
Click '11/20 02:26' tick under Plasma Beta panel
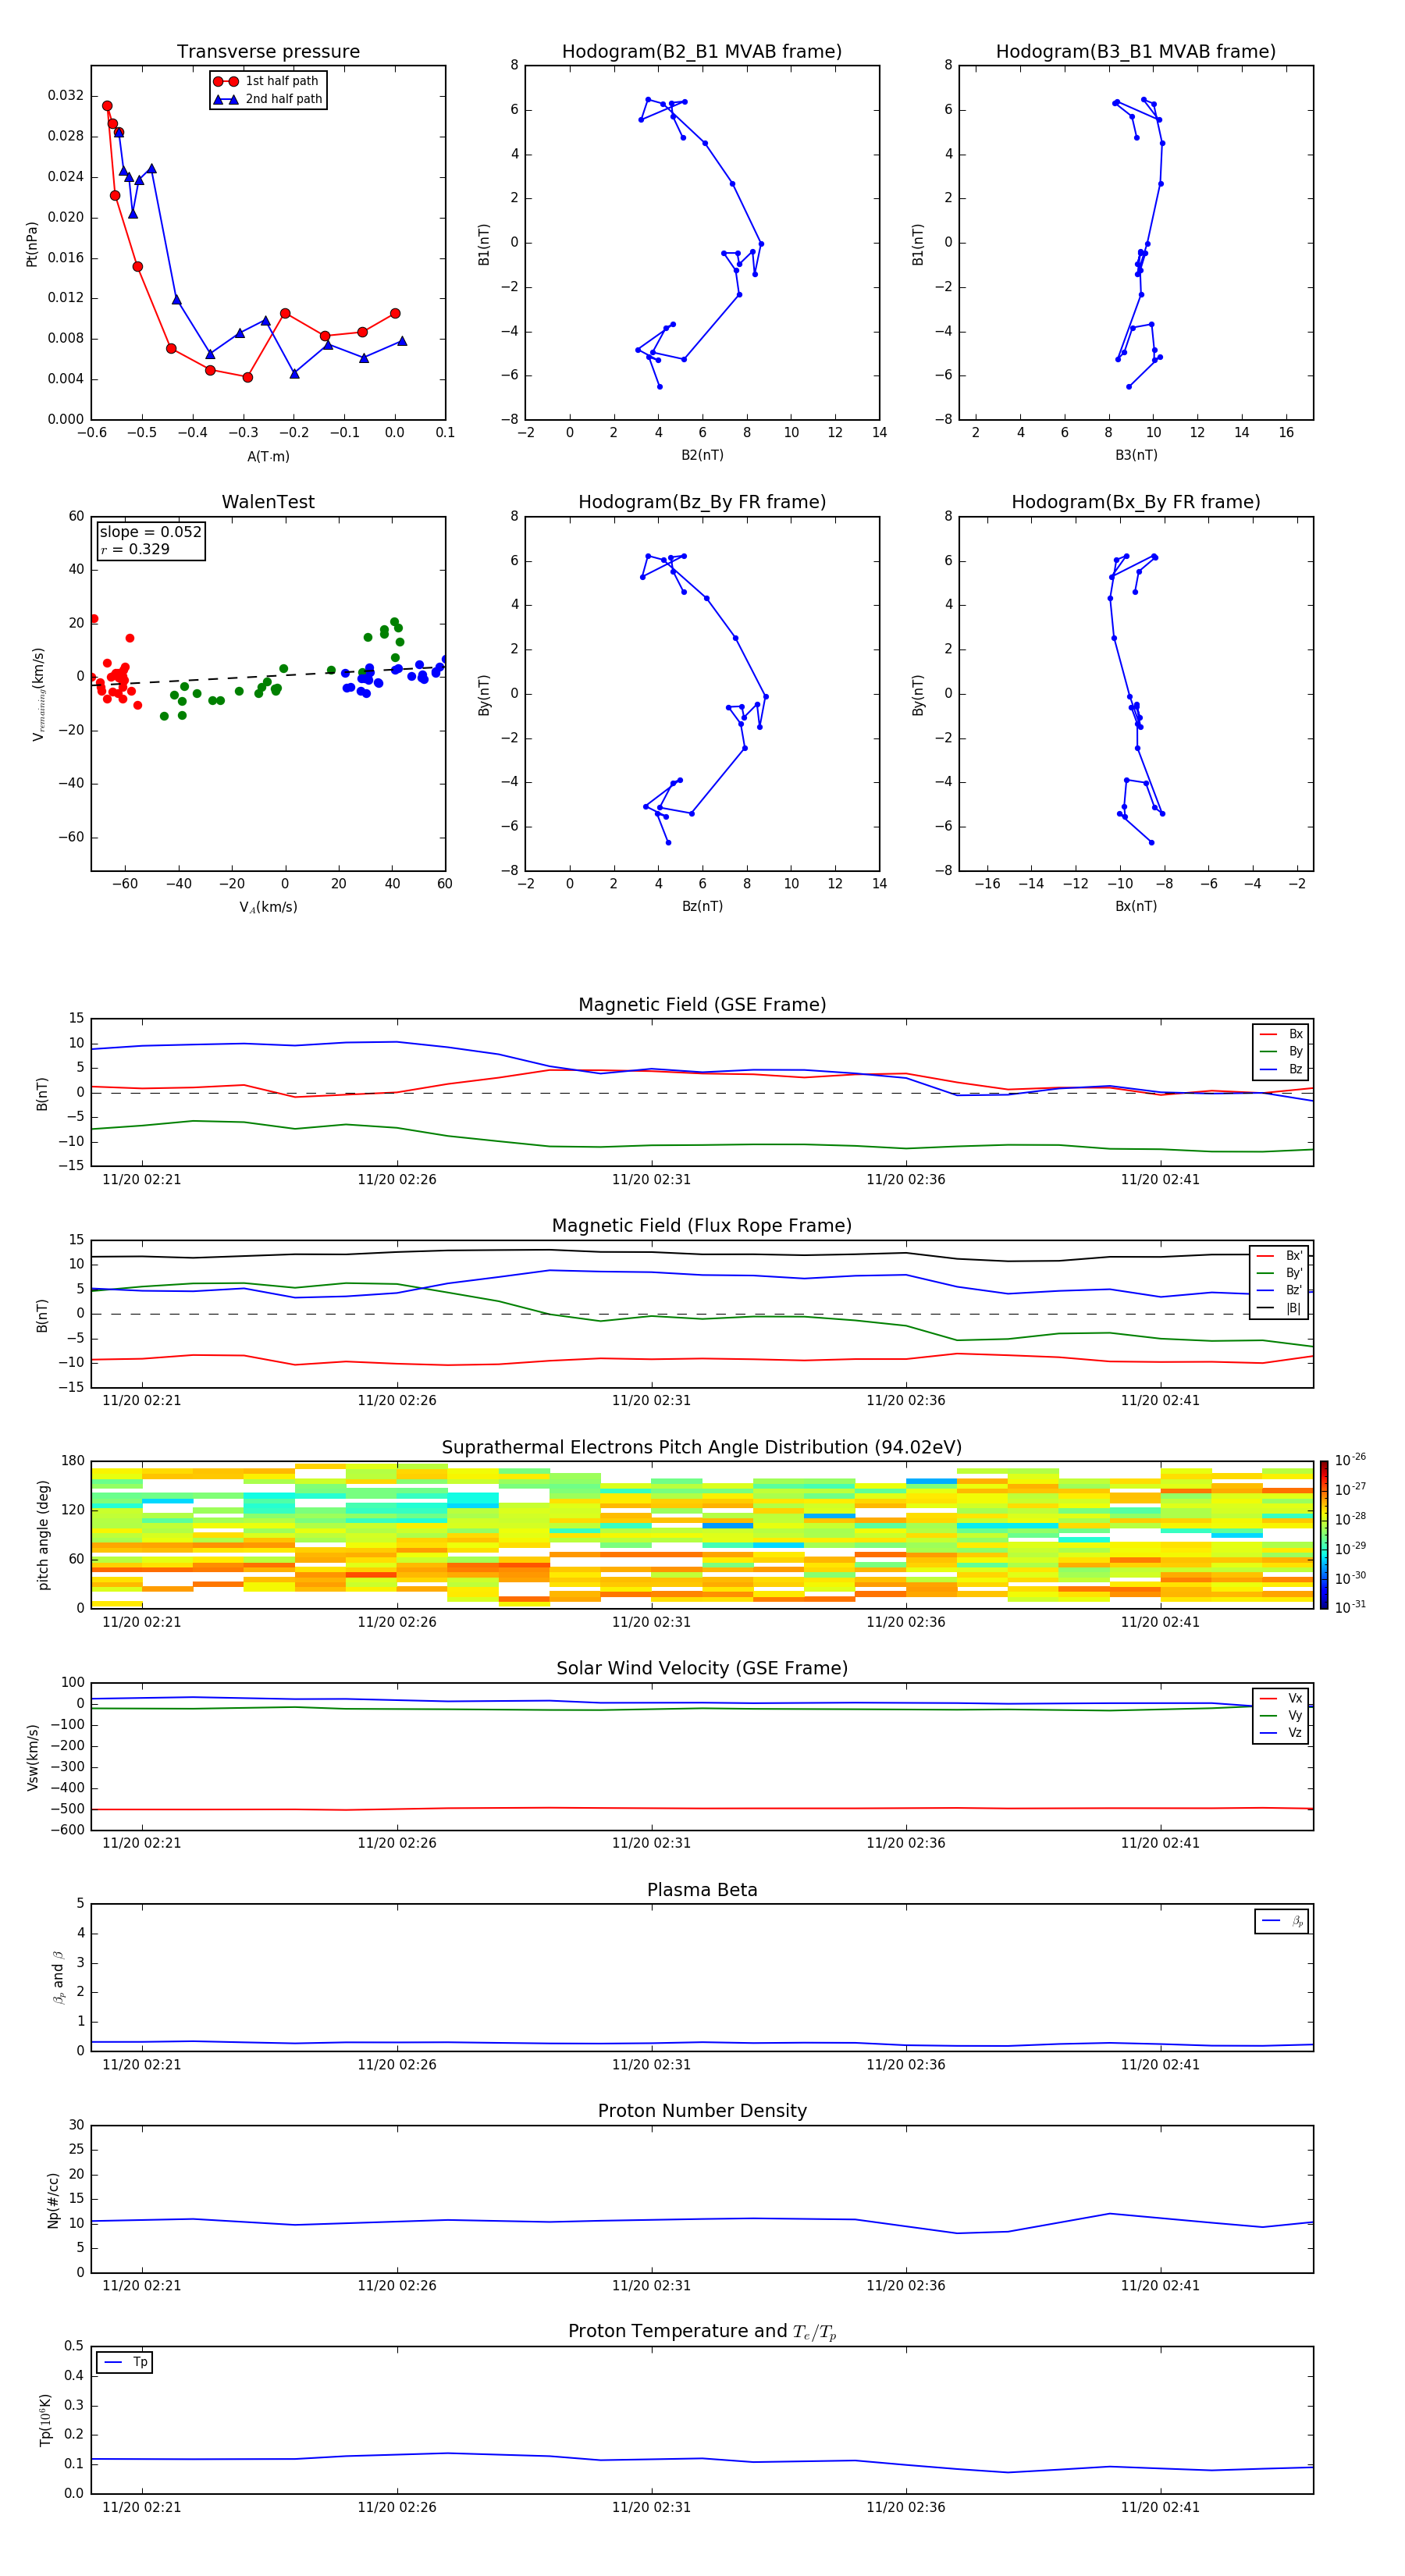[x=397, y=2065]
